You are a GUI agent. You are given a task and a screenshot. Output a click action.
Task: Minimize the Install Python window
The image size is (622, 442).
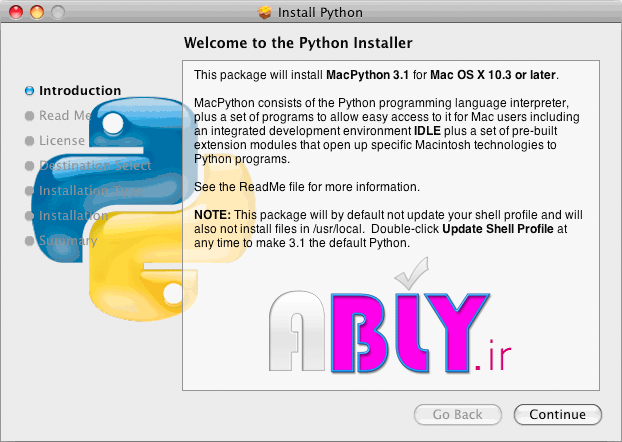click(x=37, y=12)
